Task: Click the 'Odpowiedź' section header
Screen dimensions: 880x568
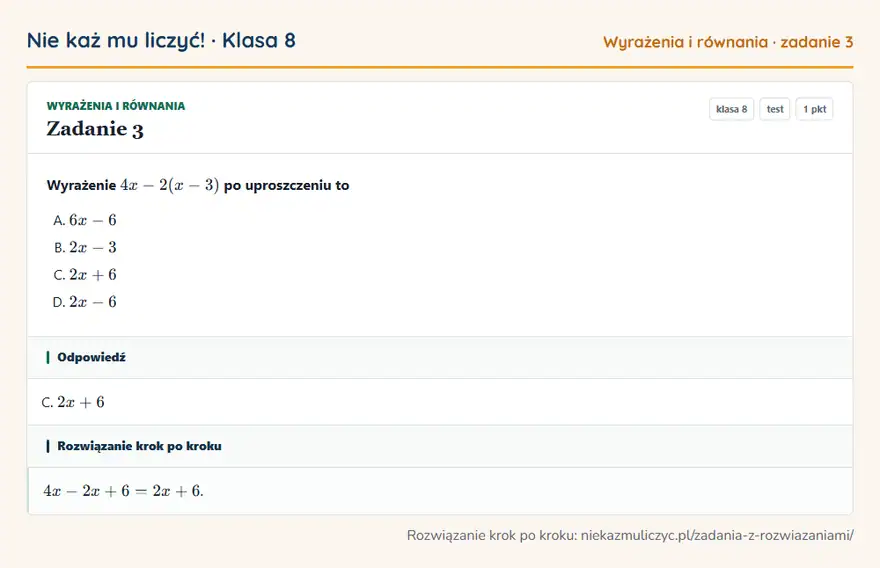Action: pos(440,358)
